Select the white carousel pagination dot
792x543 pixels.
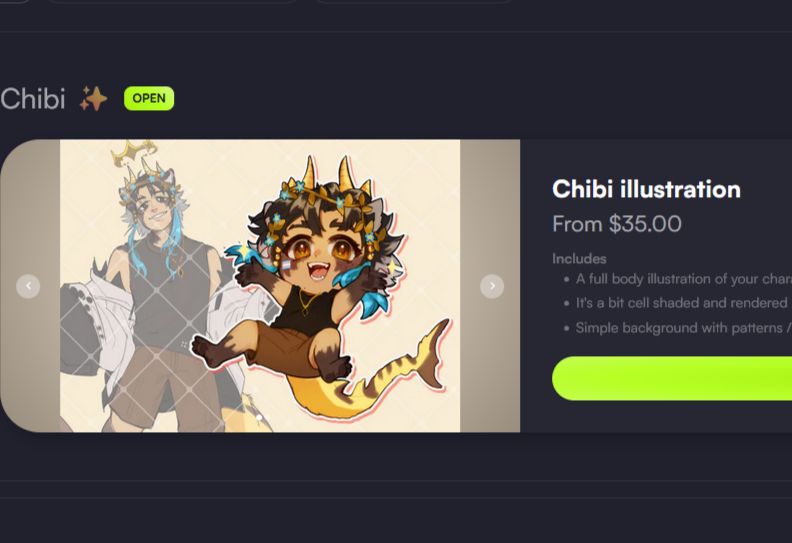click(260, 418)
